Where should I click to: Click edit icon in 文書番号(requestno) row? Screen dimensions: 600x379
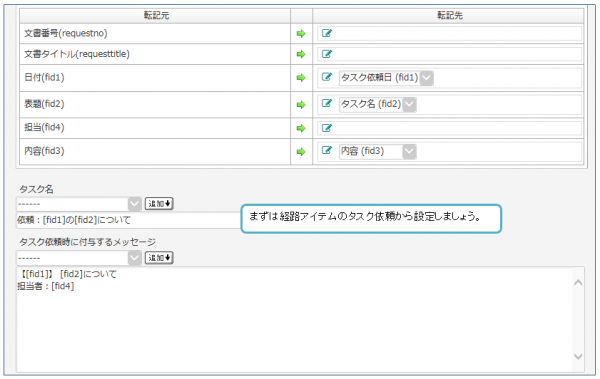pyautogui.click(x=326, y=33)
